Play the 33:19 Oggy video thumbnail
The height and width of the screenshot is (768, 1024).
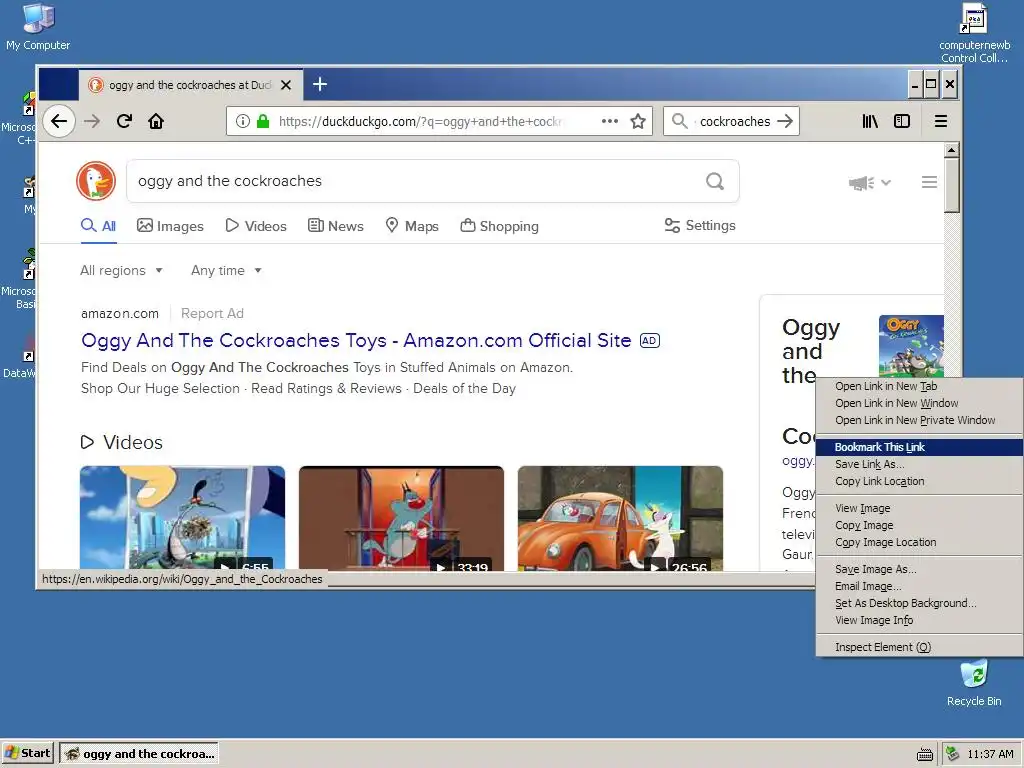pos(401,519)
